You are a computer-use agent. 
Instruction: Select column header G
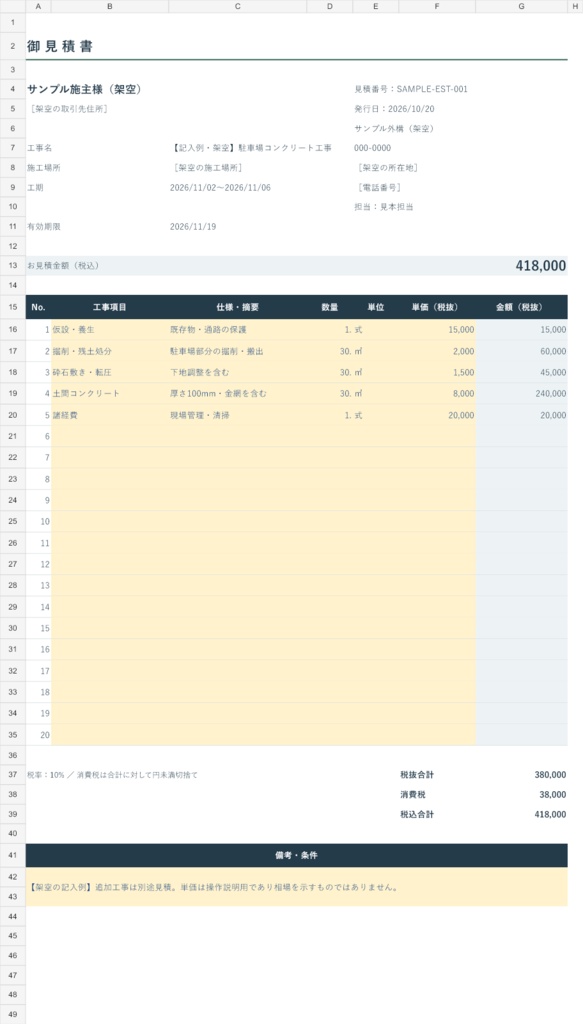pos(522,6)
